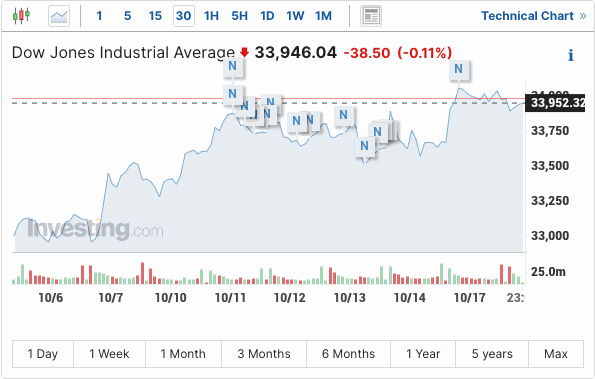Select the 15 minute interval
This screenshot has width=595, height=379.
point(155,16)
